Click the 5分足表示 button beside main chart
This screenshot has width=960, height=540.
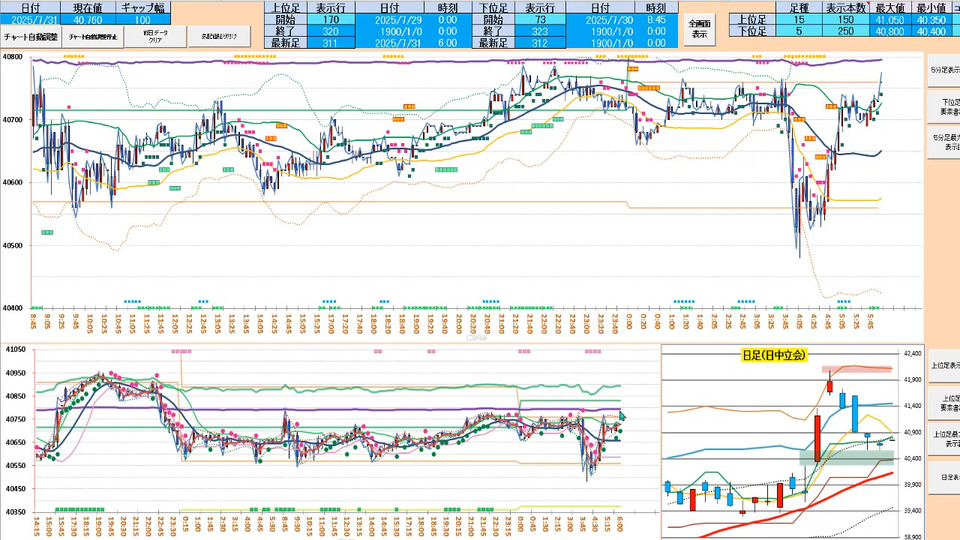tap(943, 70)
